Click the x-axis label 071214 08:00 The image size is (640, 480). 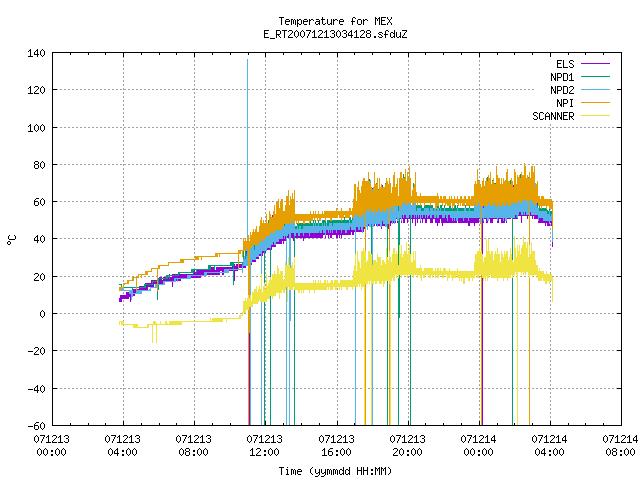coord(620,446)
